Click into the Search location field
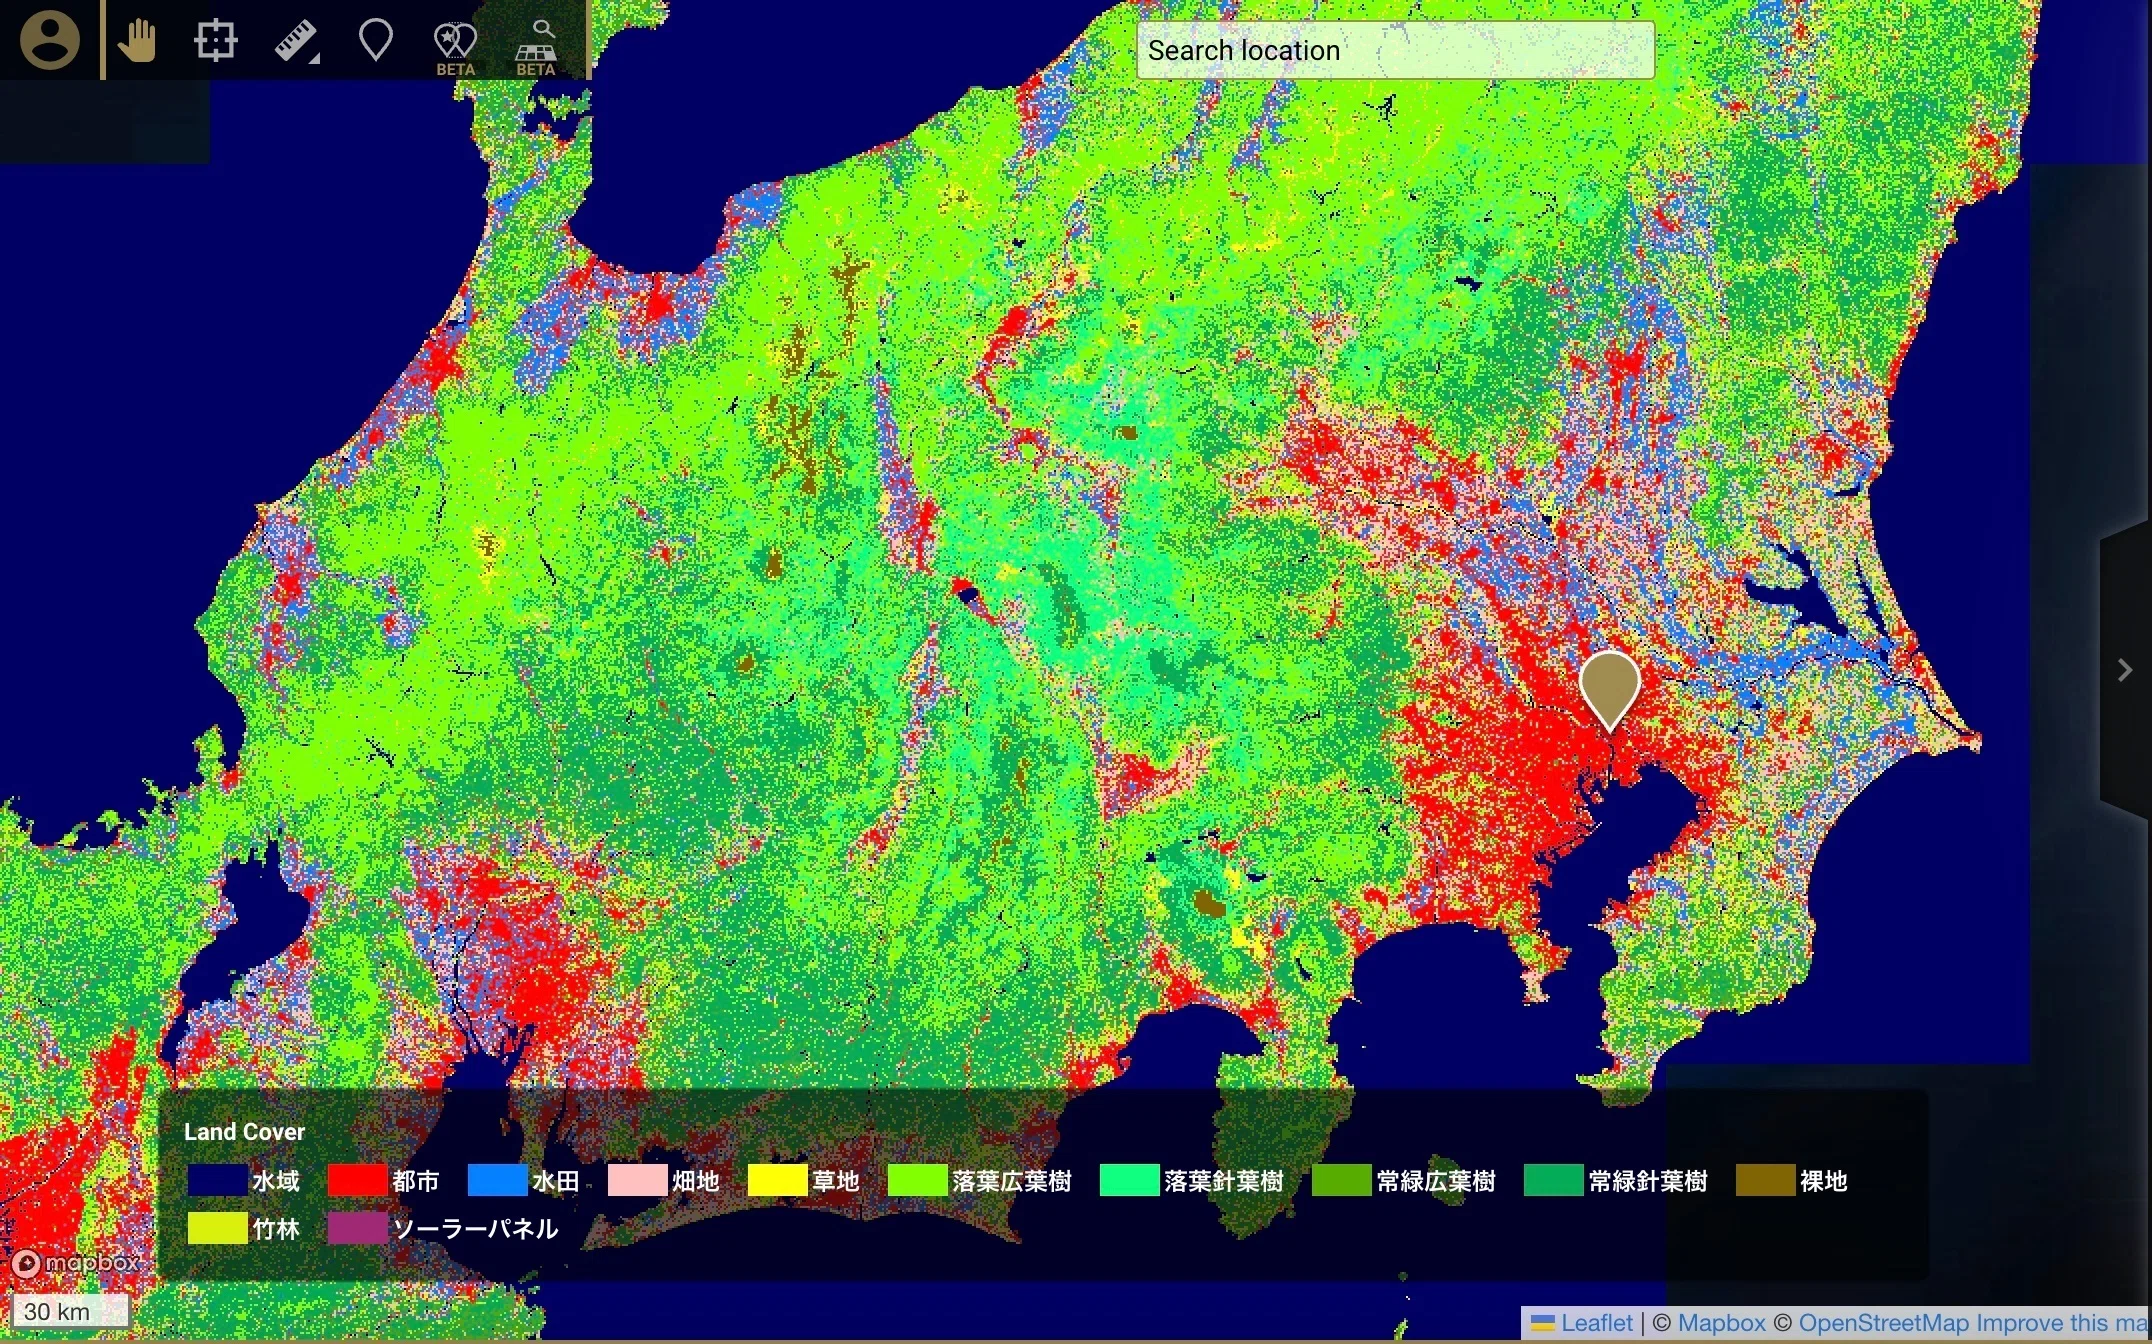Screen dimensions: 2152x1344 click(1395, 50)
